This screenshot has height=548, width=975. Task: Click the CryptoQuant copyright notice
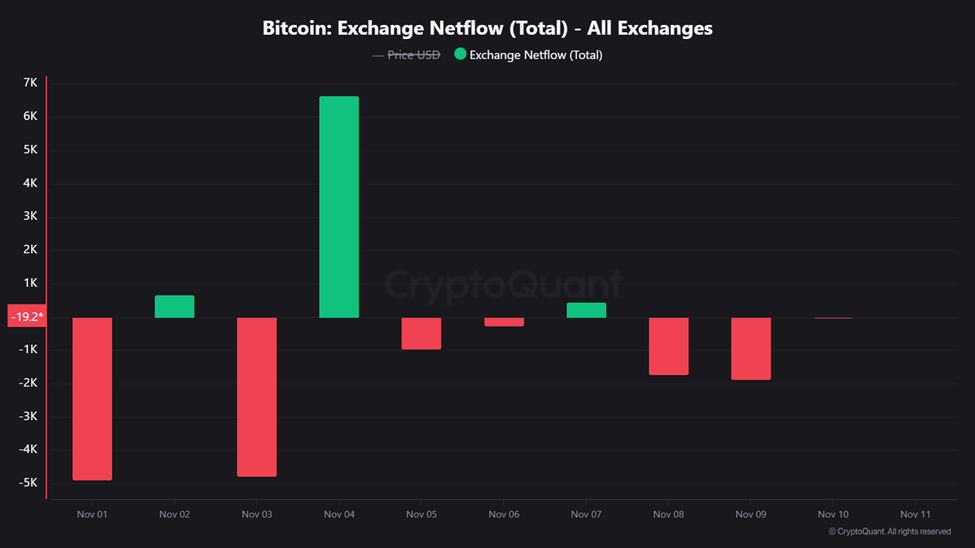889,532
